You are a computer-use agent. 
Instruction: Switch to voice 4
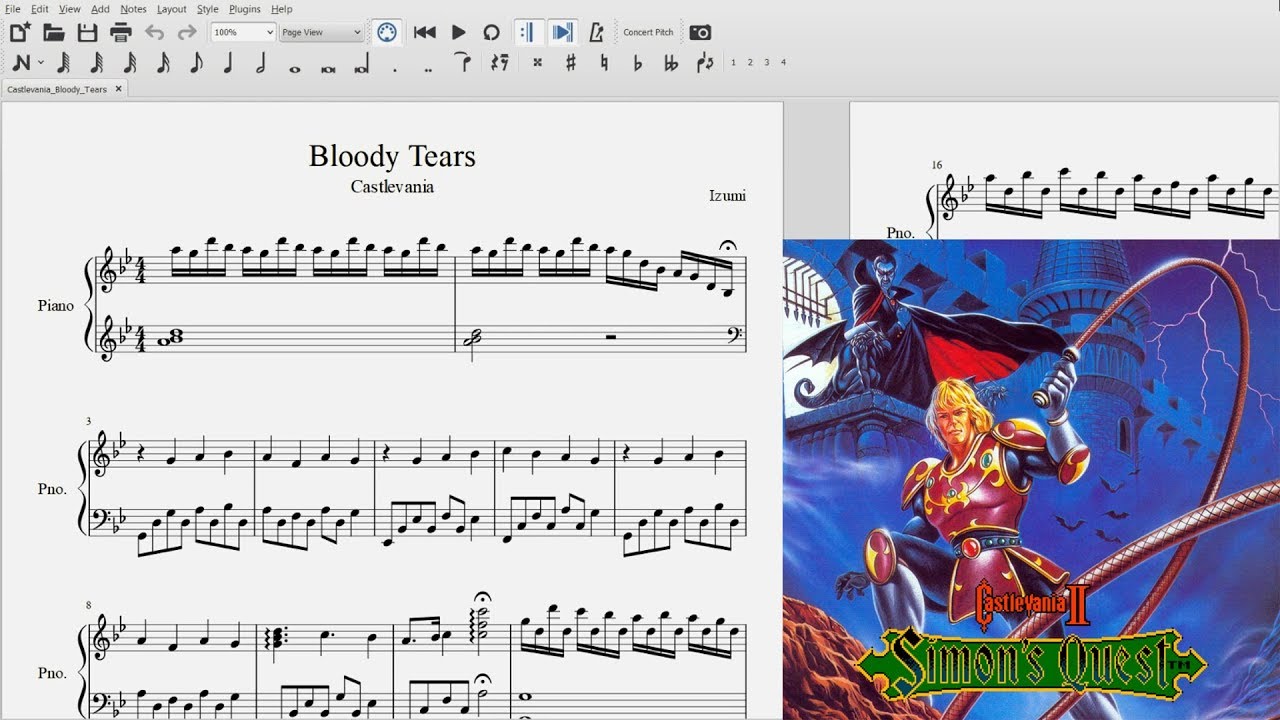click(783, 62)
